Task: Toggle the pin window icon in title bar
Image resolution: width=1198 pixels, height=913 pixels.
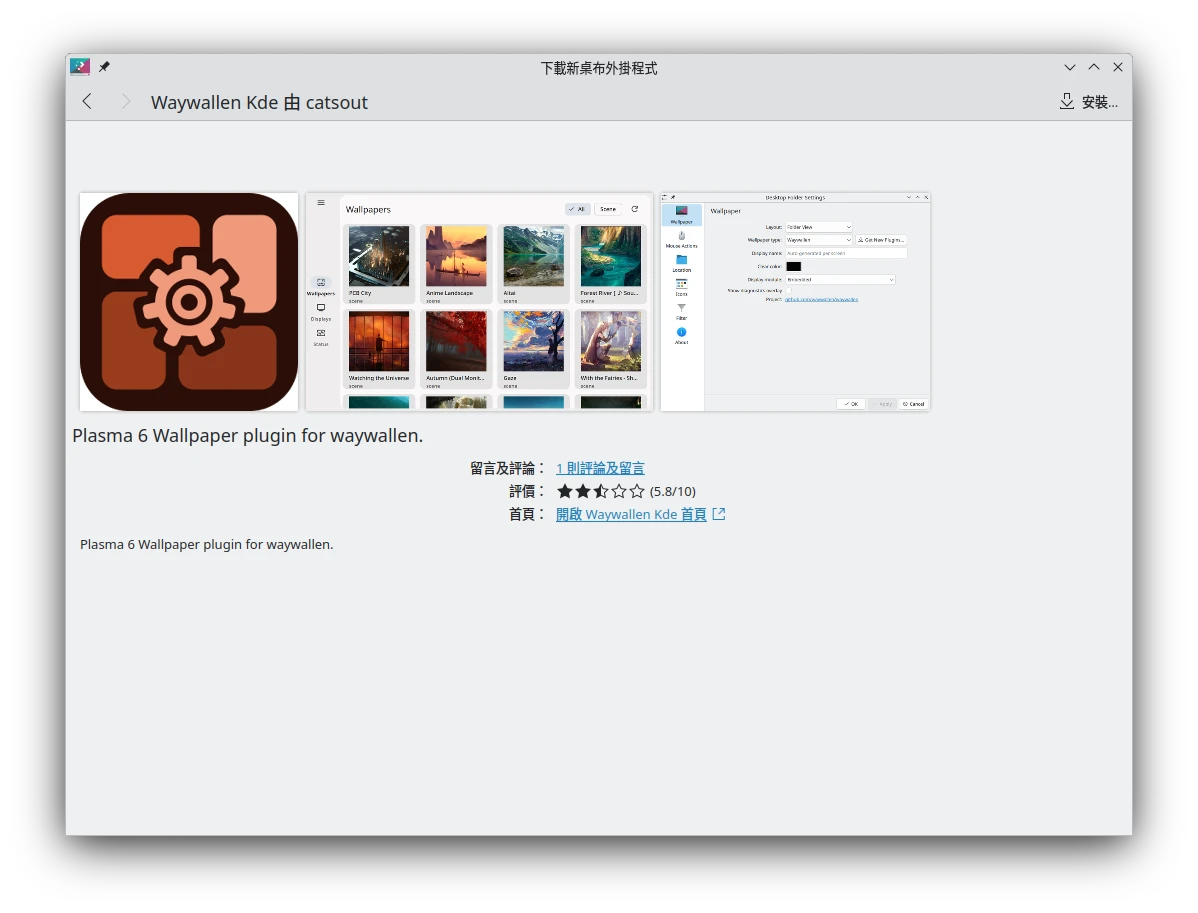Action: (x=105, y=67)
